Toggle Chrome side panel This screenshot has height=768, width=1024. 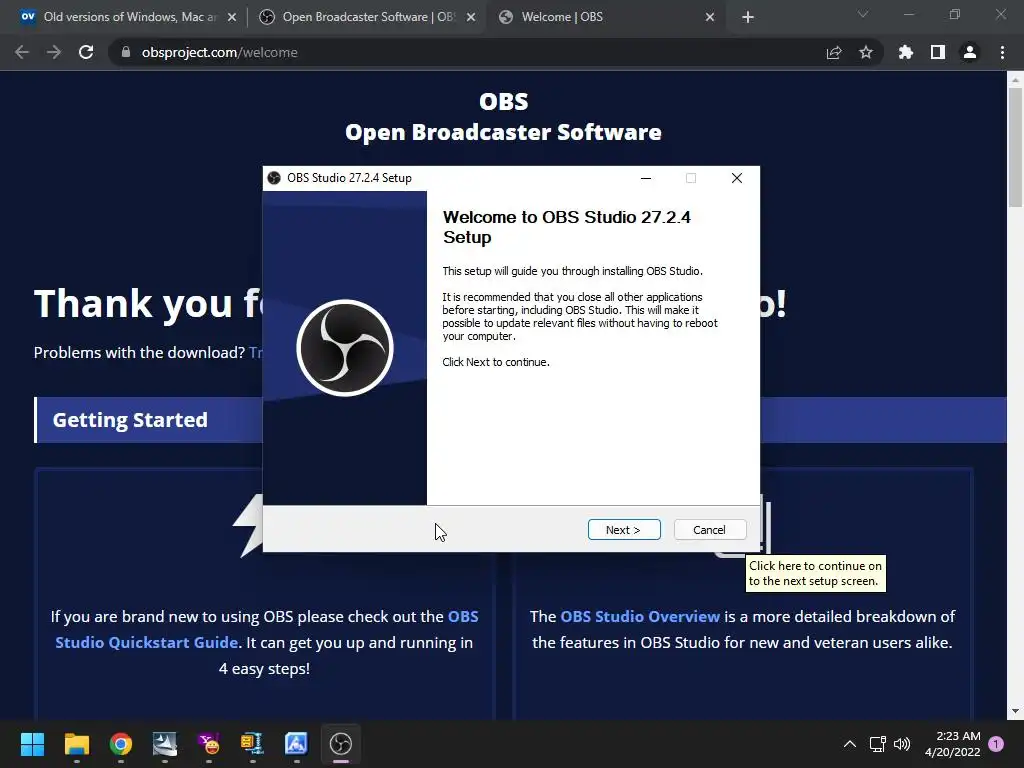pos(938,52)
